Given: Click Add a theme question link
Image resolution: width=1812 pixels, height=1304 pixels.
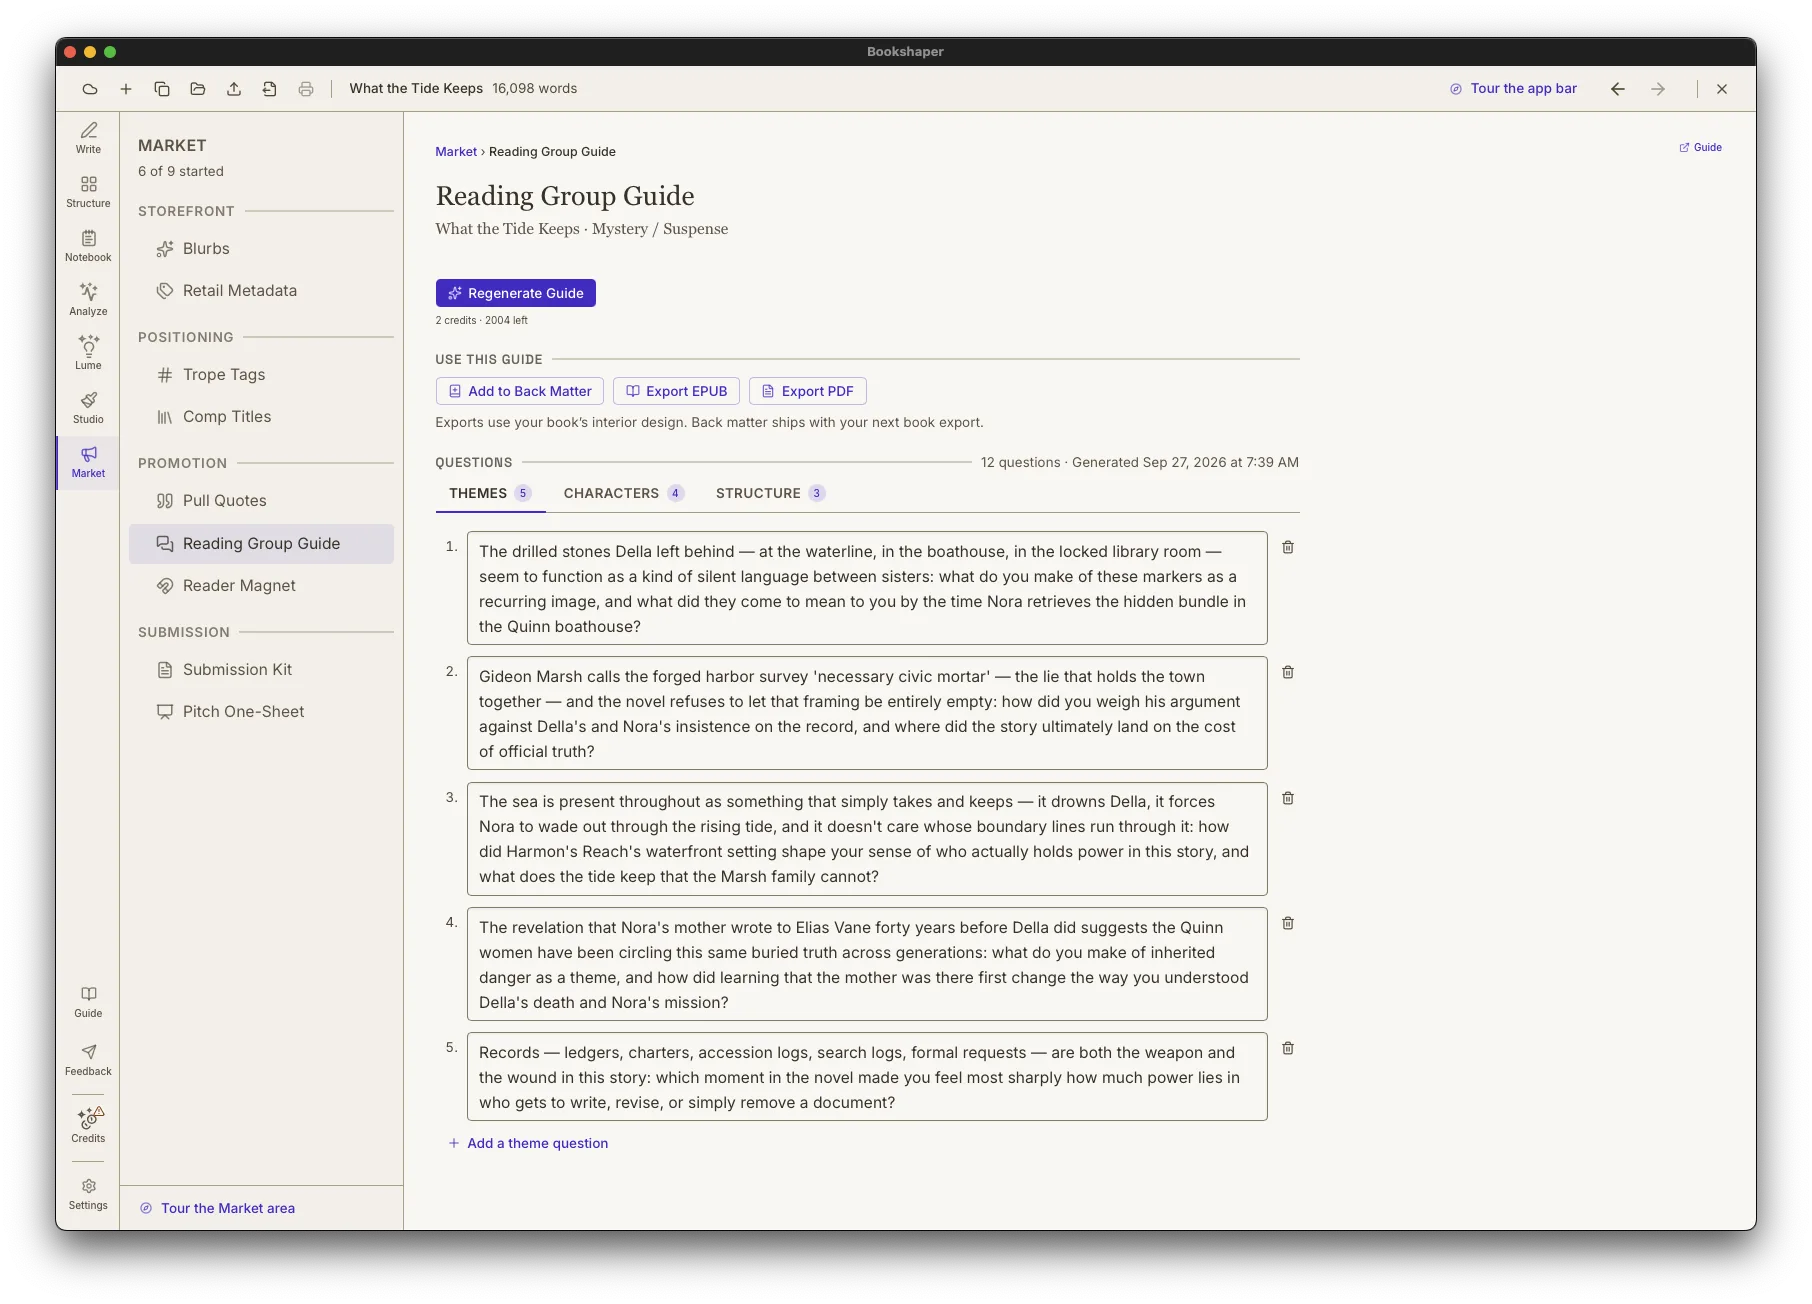Looking at the screenshot, I should tap(528, 1143).
